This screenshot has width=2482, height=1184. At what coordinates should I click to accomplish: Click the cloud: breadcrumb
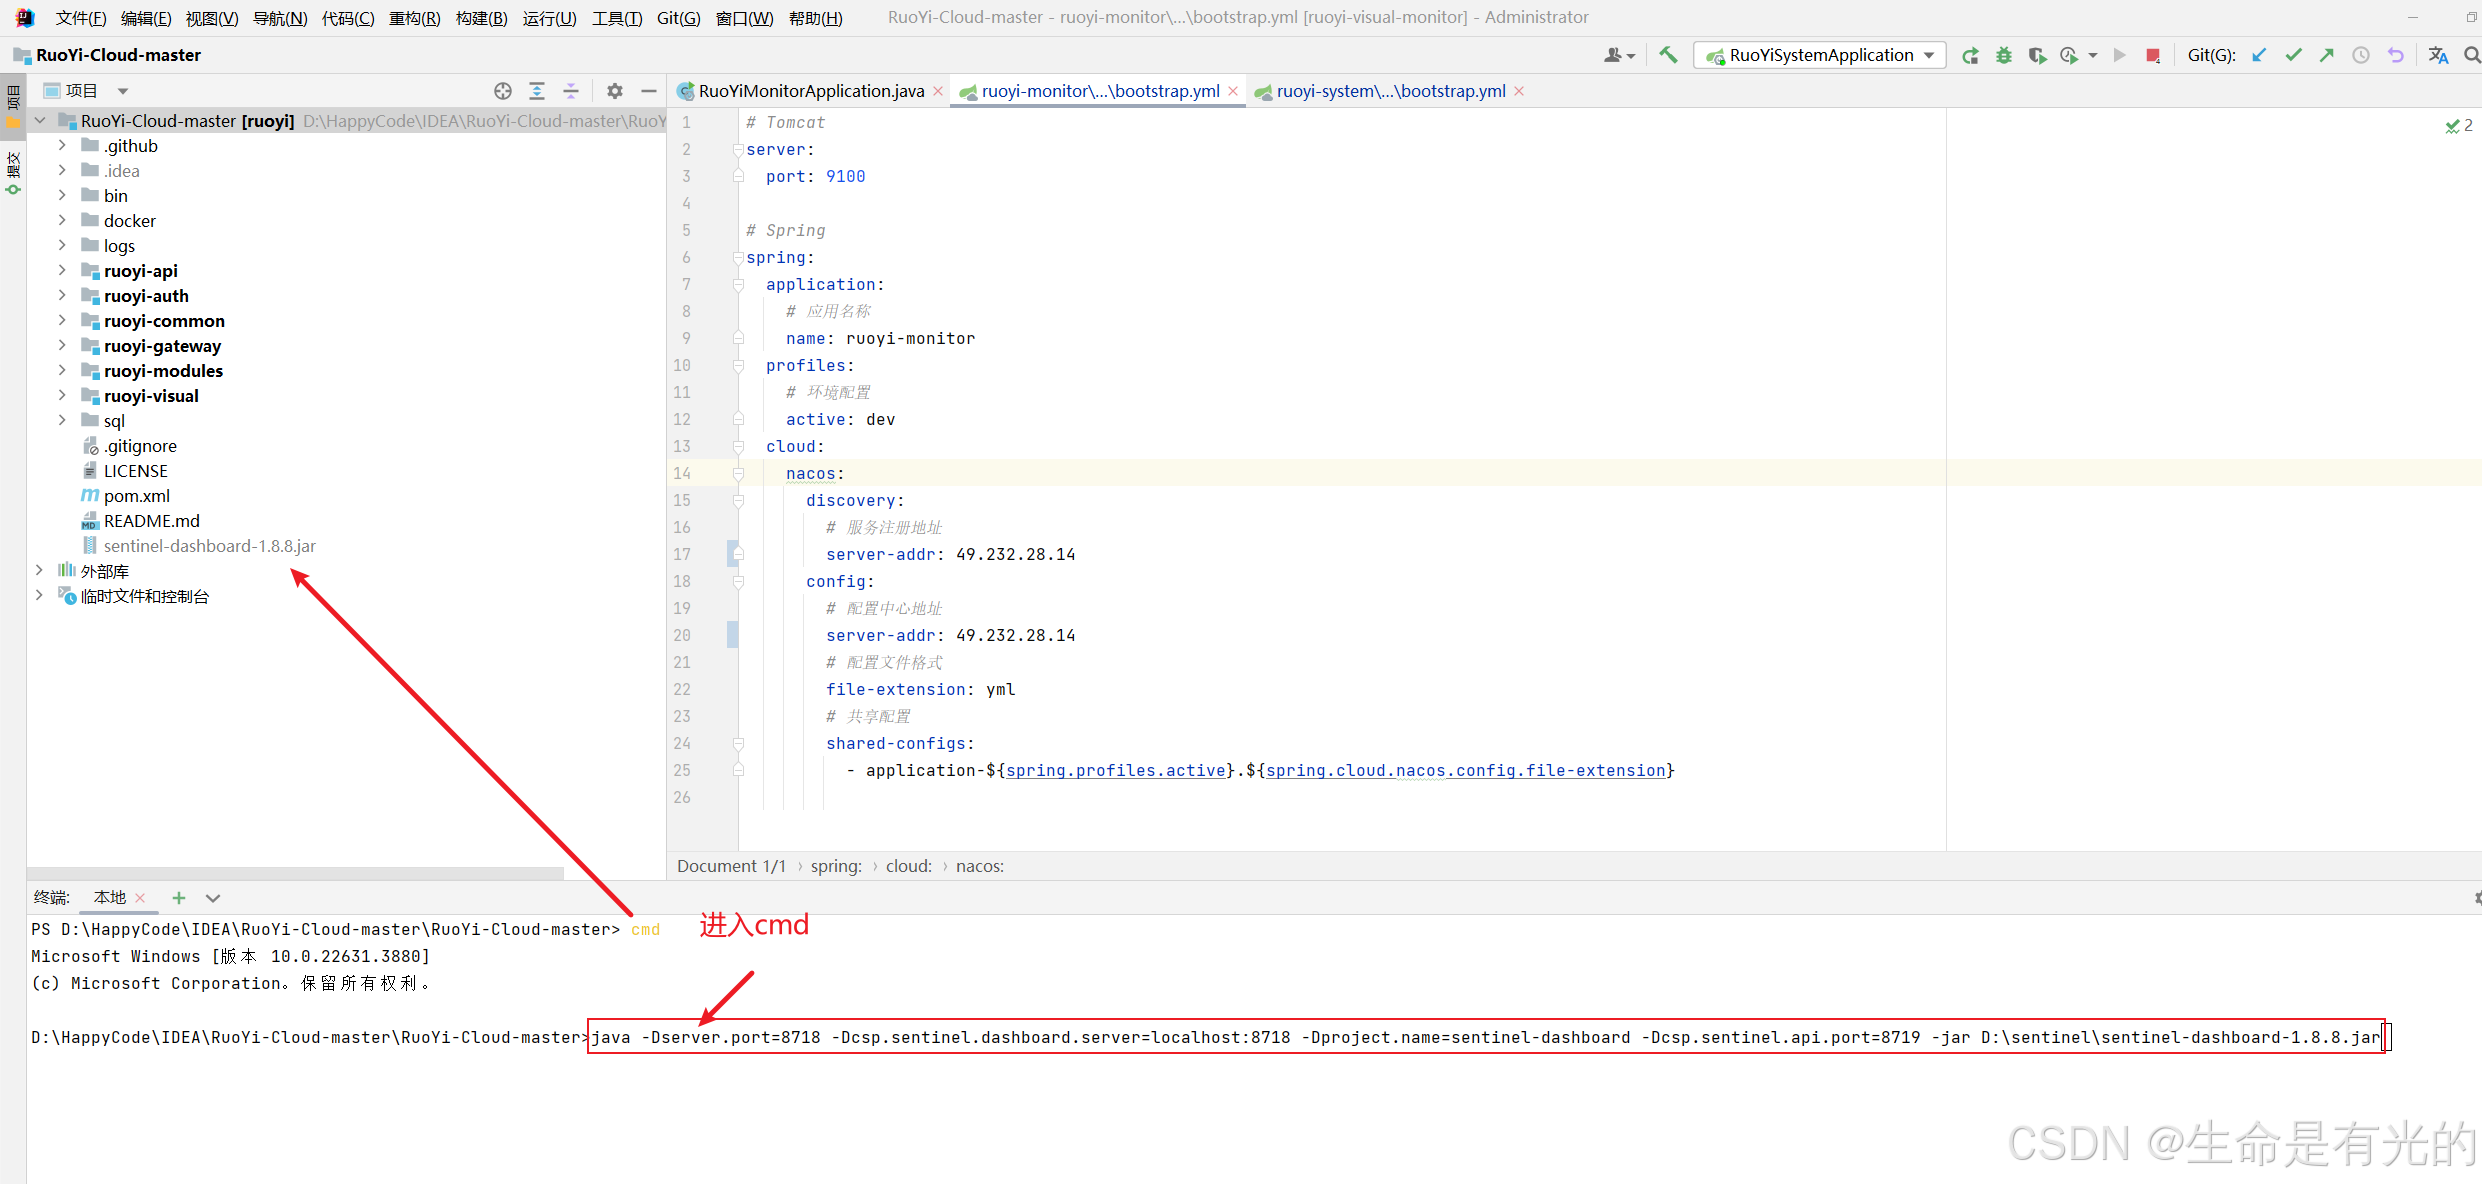click(908, 866)
